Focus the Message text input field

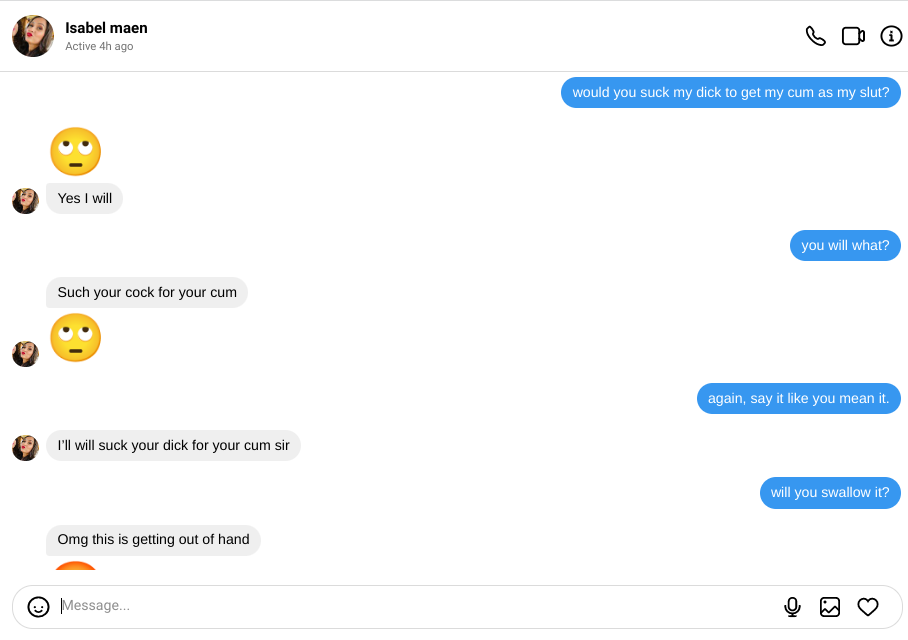pos(400,606)
